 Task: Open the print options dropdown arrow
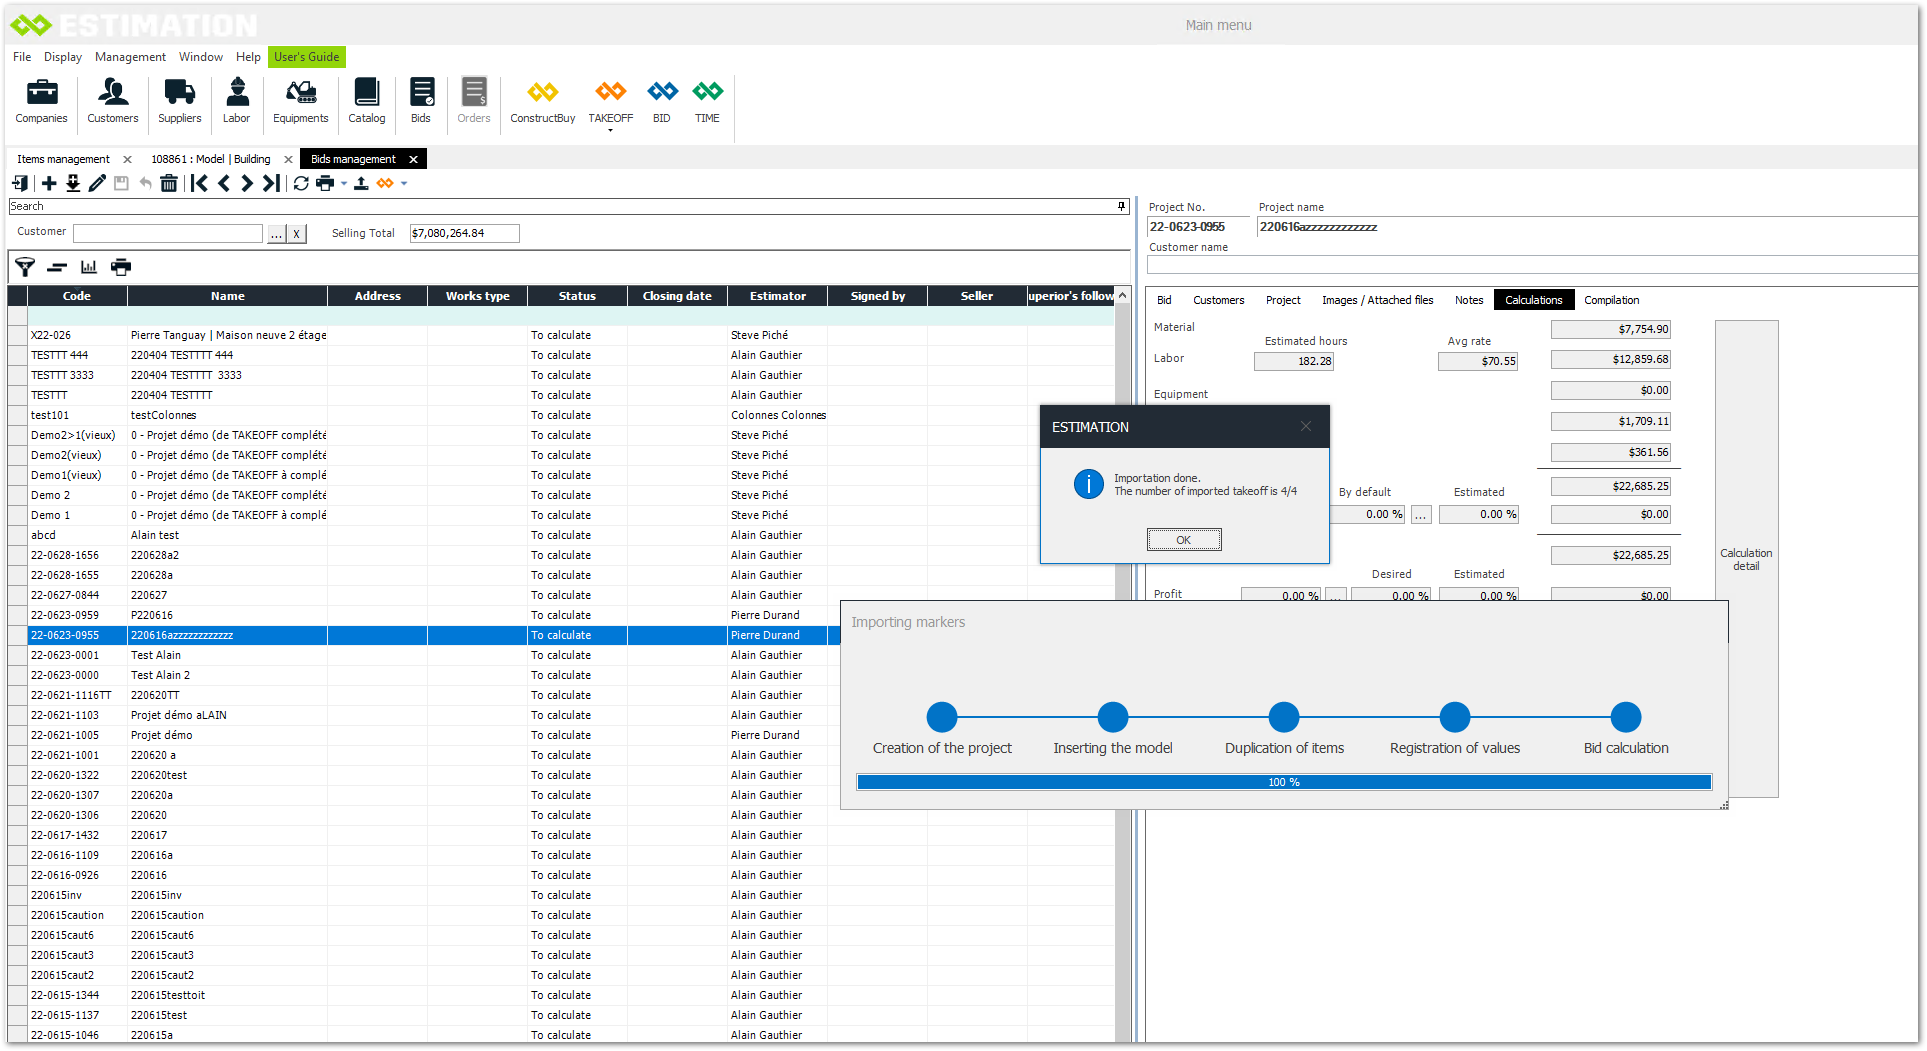coord(344,183)
